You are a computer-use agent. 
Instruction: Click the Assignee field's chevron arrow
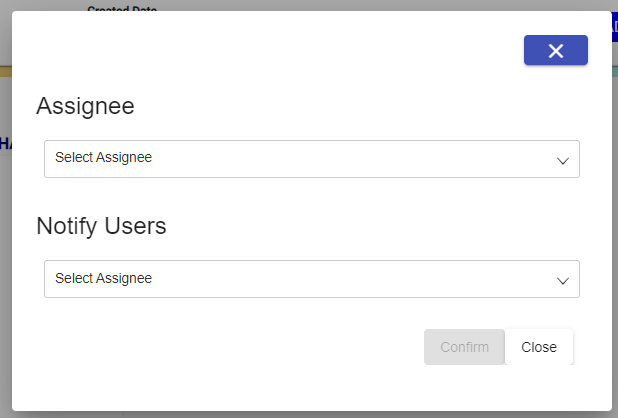[x=562, y=160]
